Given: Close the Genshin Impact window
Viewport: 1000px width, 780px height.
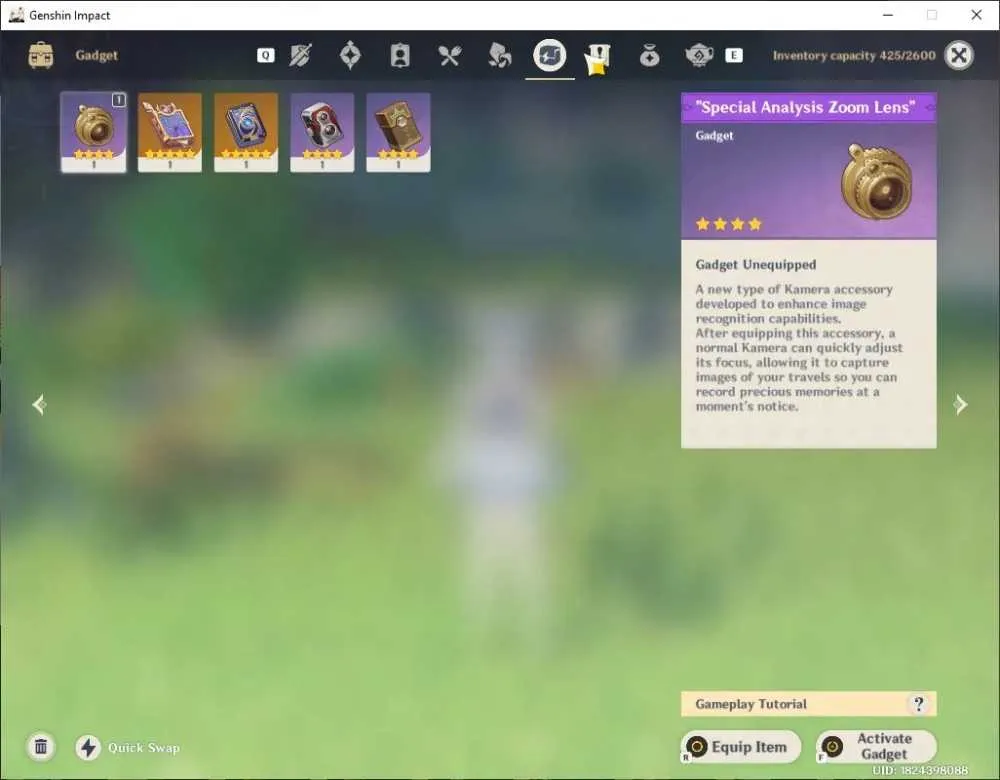Looking at the screenshot, I should [x=976, y=15].
